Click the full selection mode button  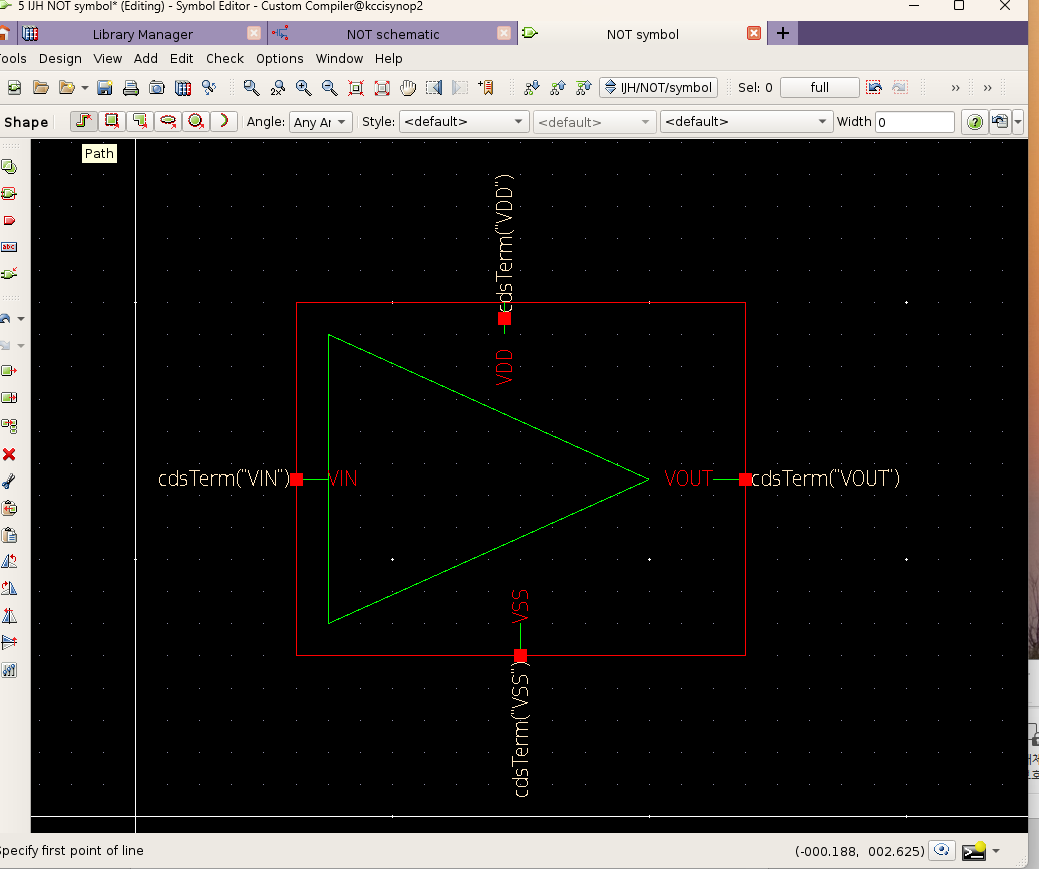click(820, 87)
